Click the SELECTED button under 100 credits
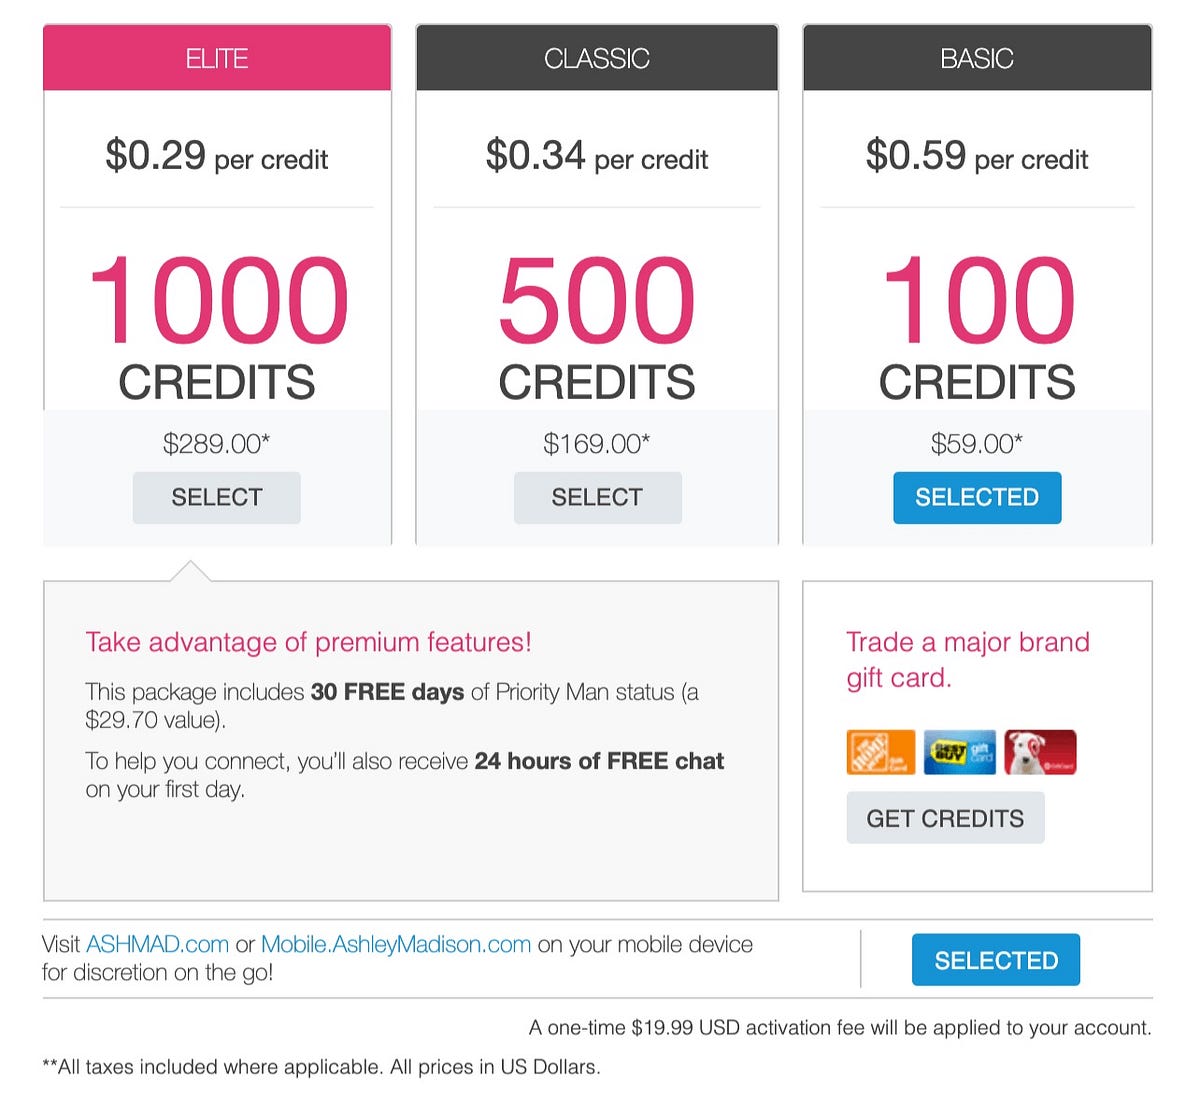Image resolution: width=1200 pixels, height=1093 pixels. click(977, 497)
